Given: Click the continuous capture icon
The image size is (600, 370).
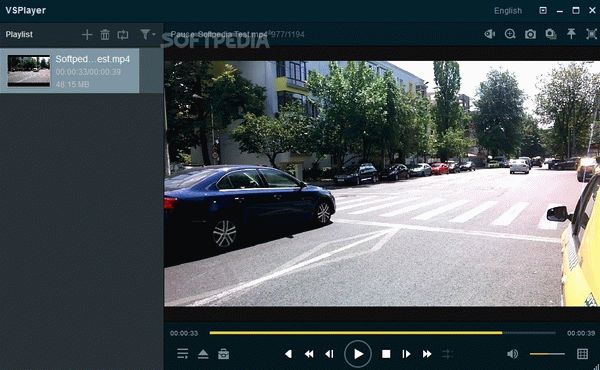Looking at the screenshot, I should (551, 34).
